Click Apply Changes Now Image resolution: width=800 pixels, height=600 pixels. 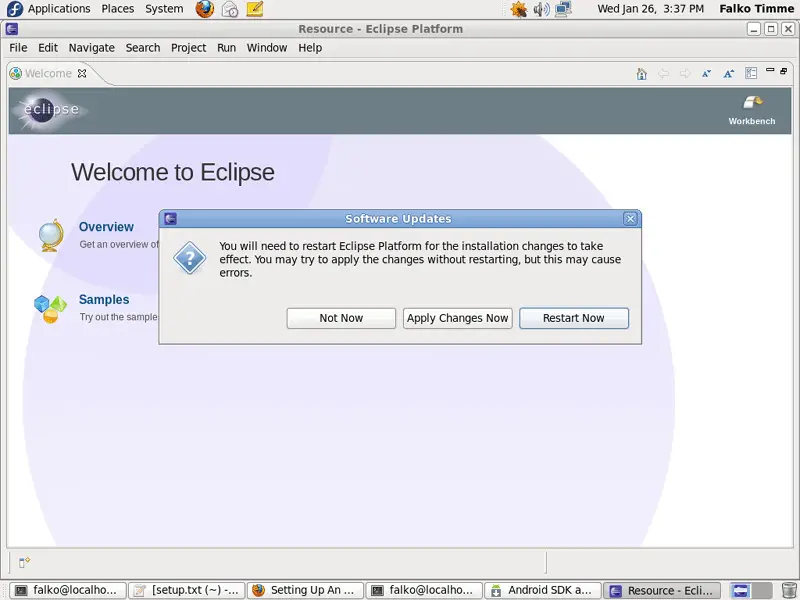pos(458,318)
